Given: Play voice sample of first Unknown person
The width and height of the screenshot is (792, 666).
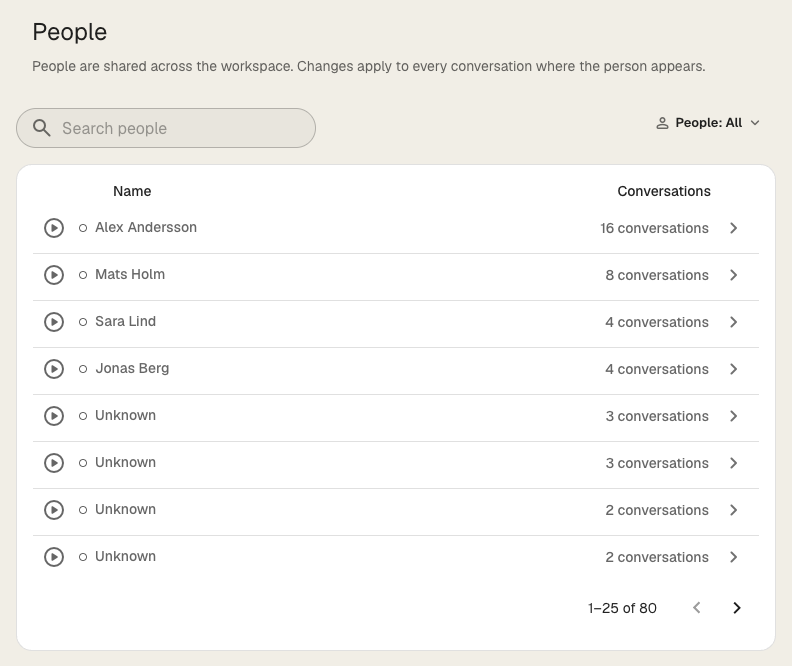Looking at the screenshot, I should coord(54,416).
